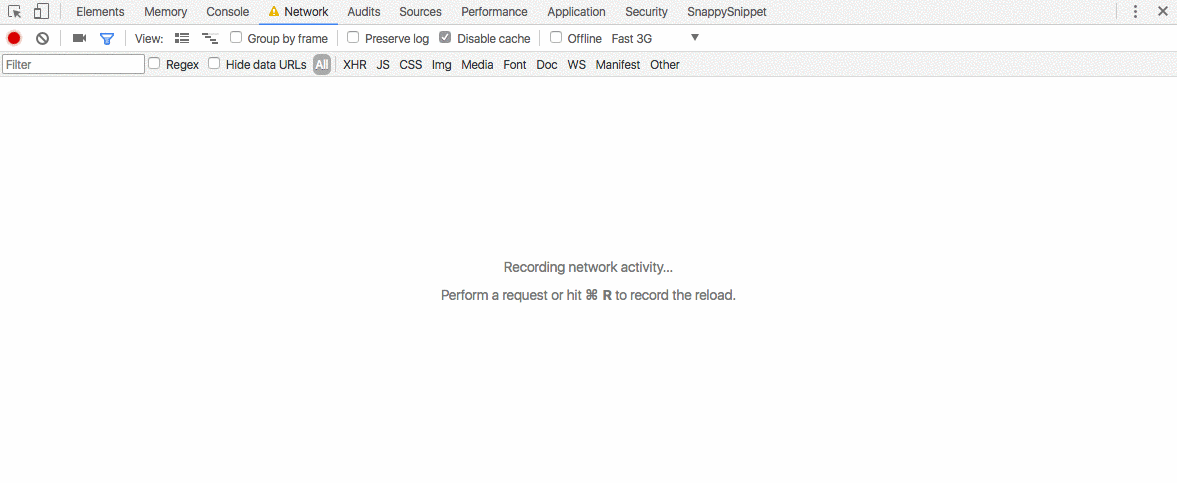1177x483 pixels.
Task: Check Hide data URLs
Action: click(214, 64)
